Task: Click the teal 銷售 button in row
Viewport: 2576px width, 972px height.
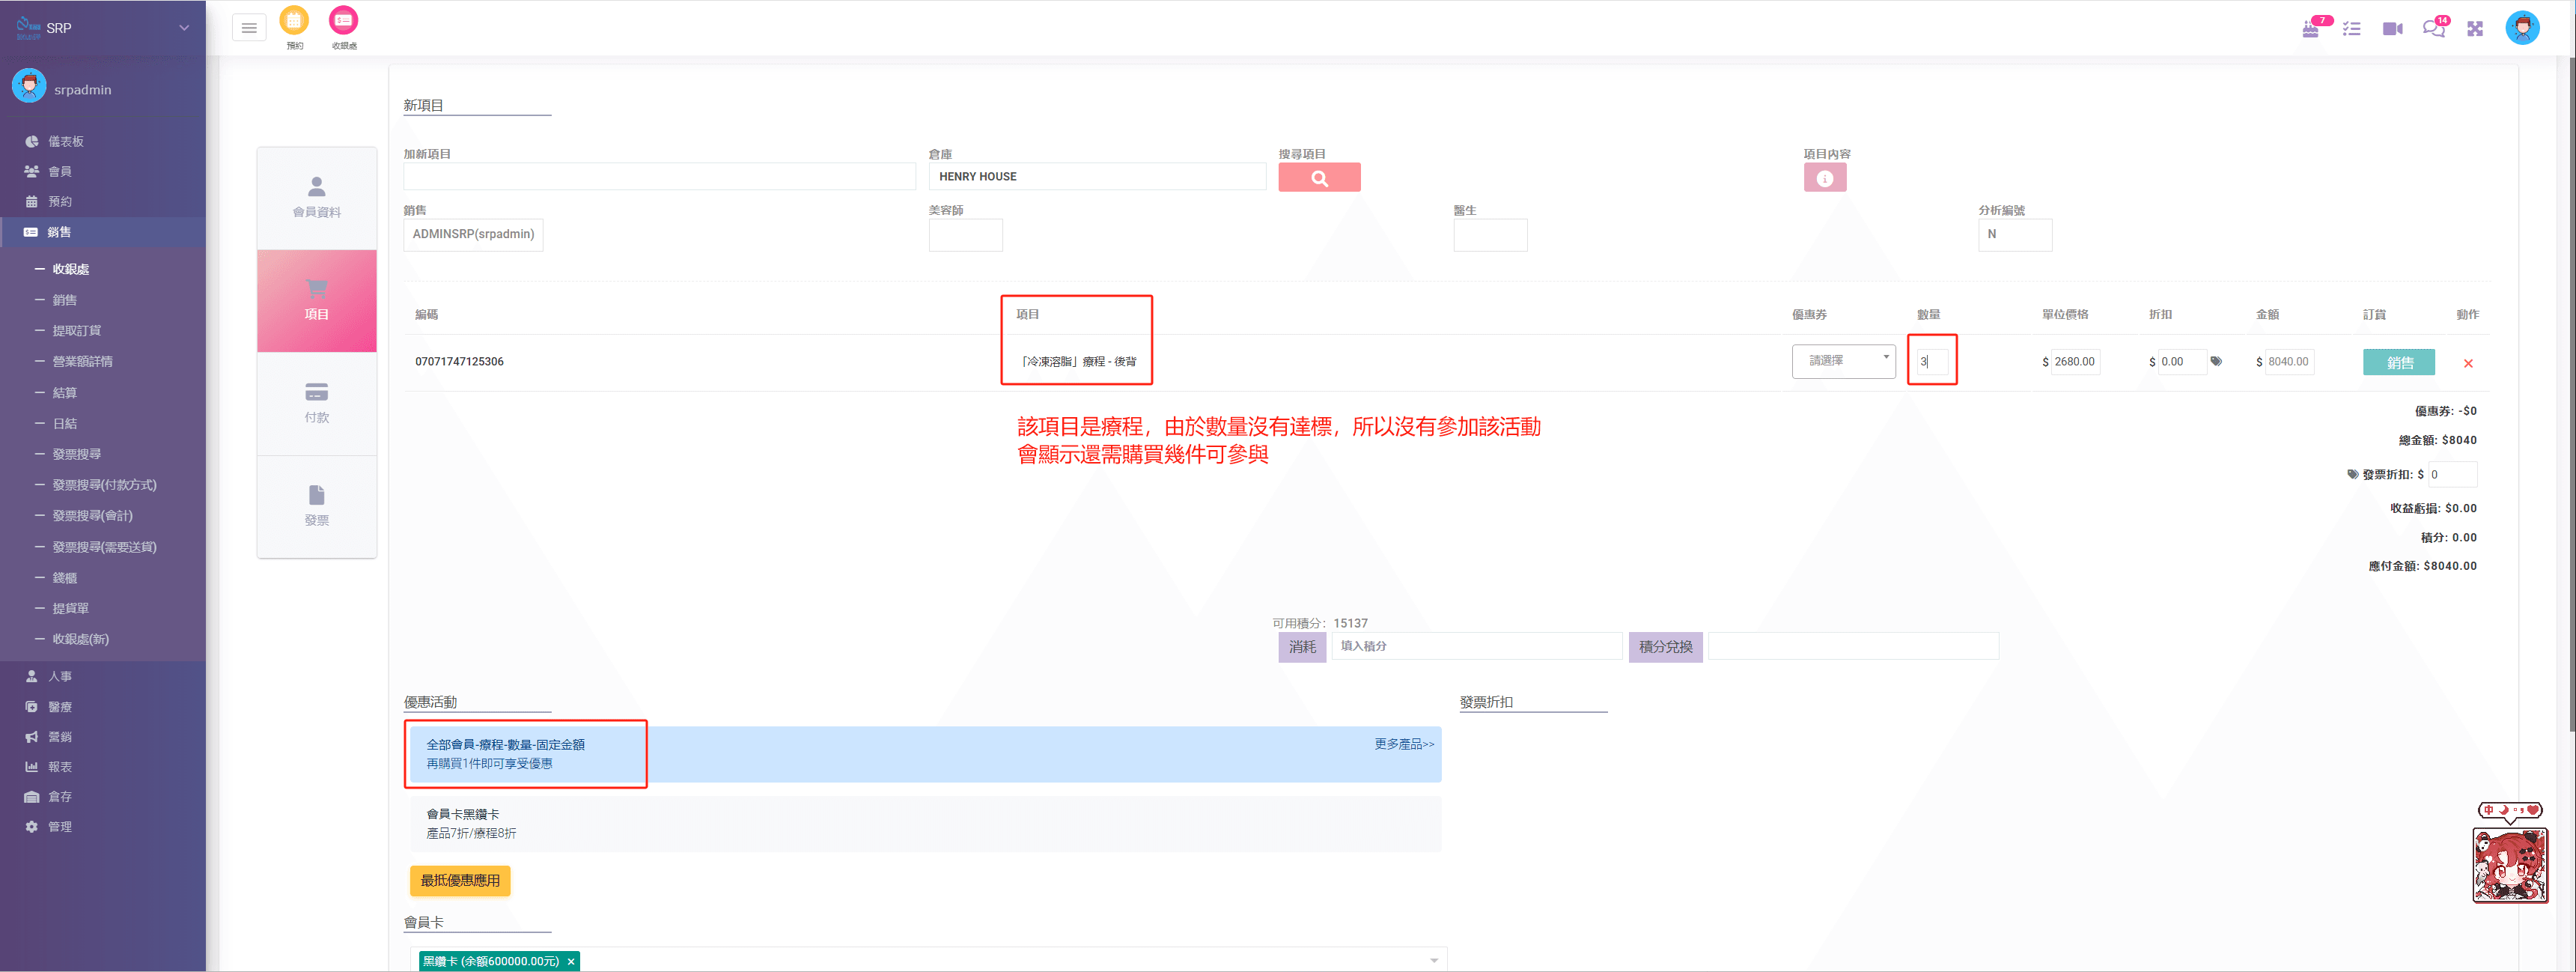Action: [x=2398, y=362]
